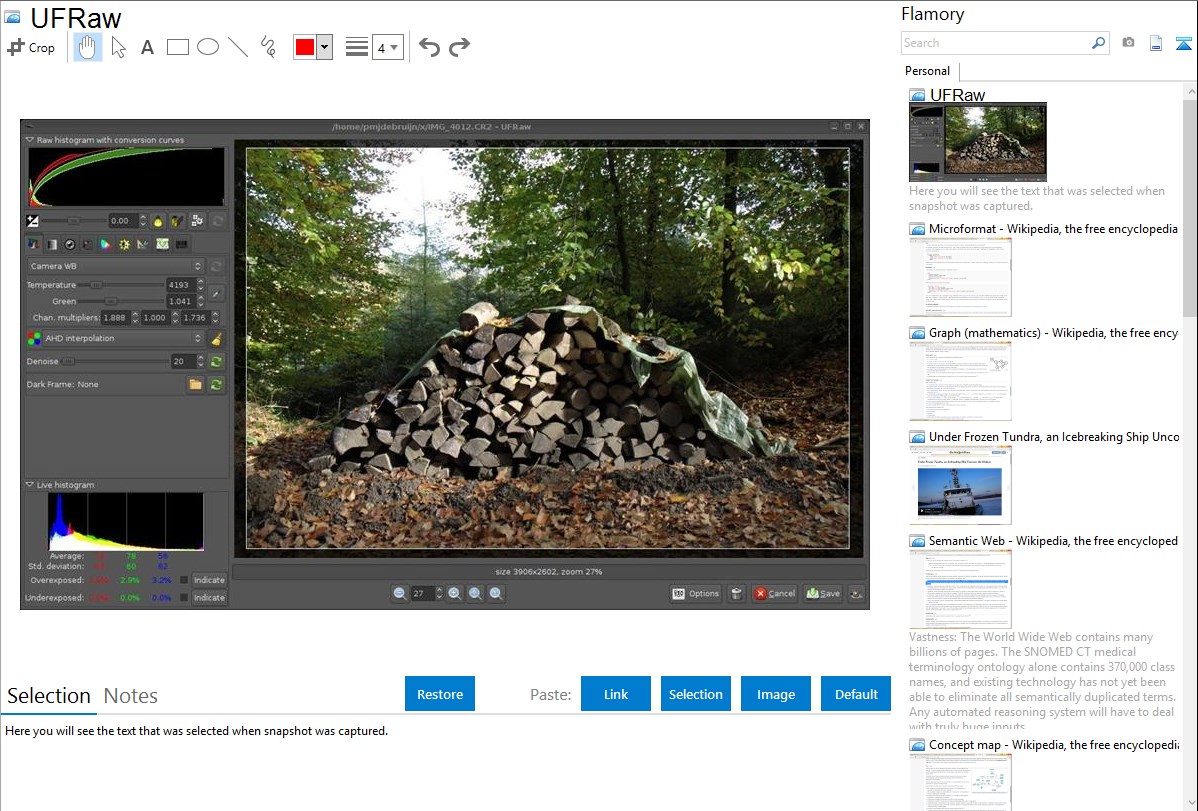Select the straight line tool
Viewport: 1198px width, 811px height.
coord(238,47)
